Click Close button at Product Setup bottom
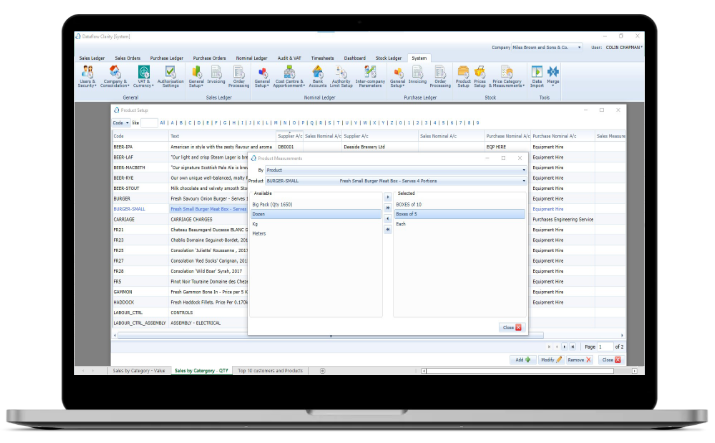715x443 pixels. (x=611, y=360)
